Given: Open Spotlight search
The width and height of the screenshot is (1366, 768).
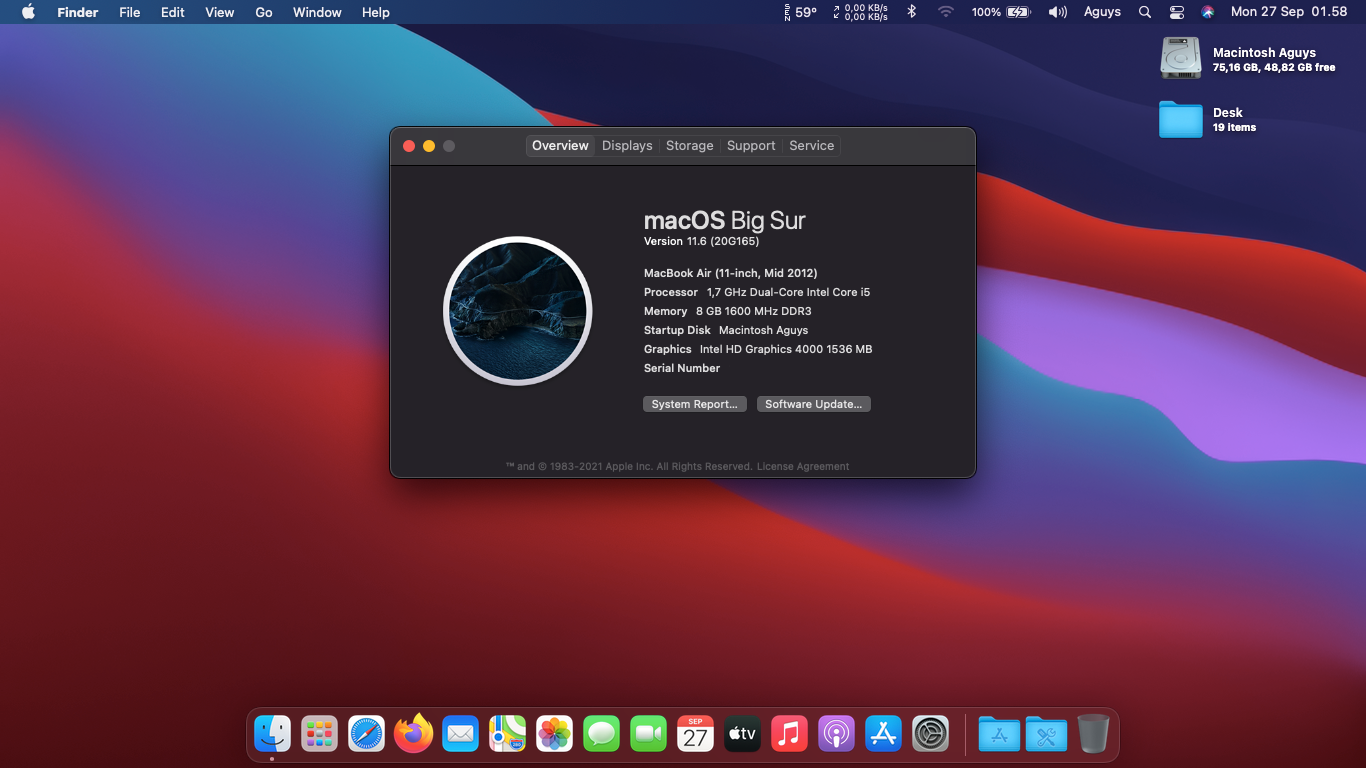Looking at the screenshot, I should pos(1145,12).
